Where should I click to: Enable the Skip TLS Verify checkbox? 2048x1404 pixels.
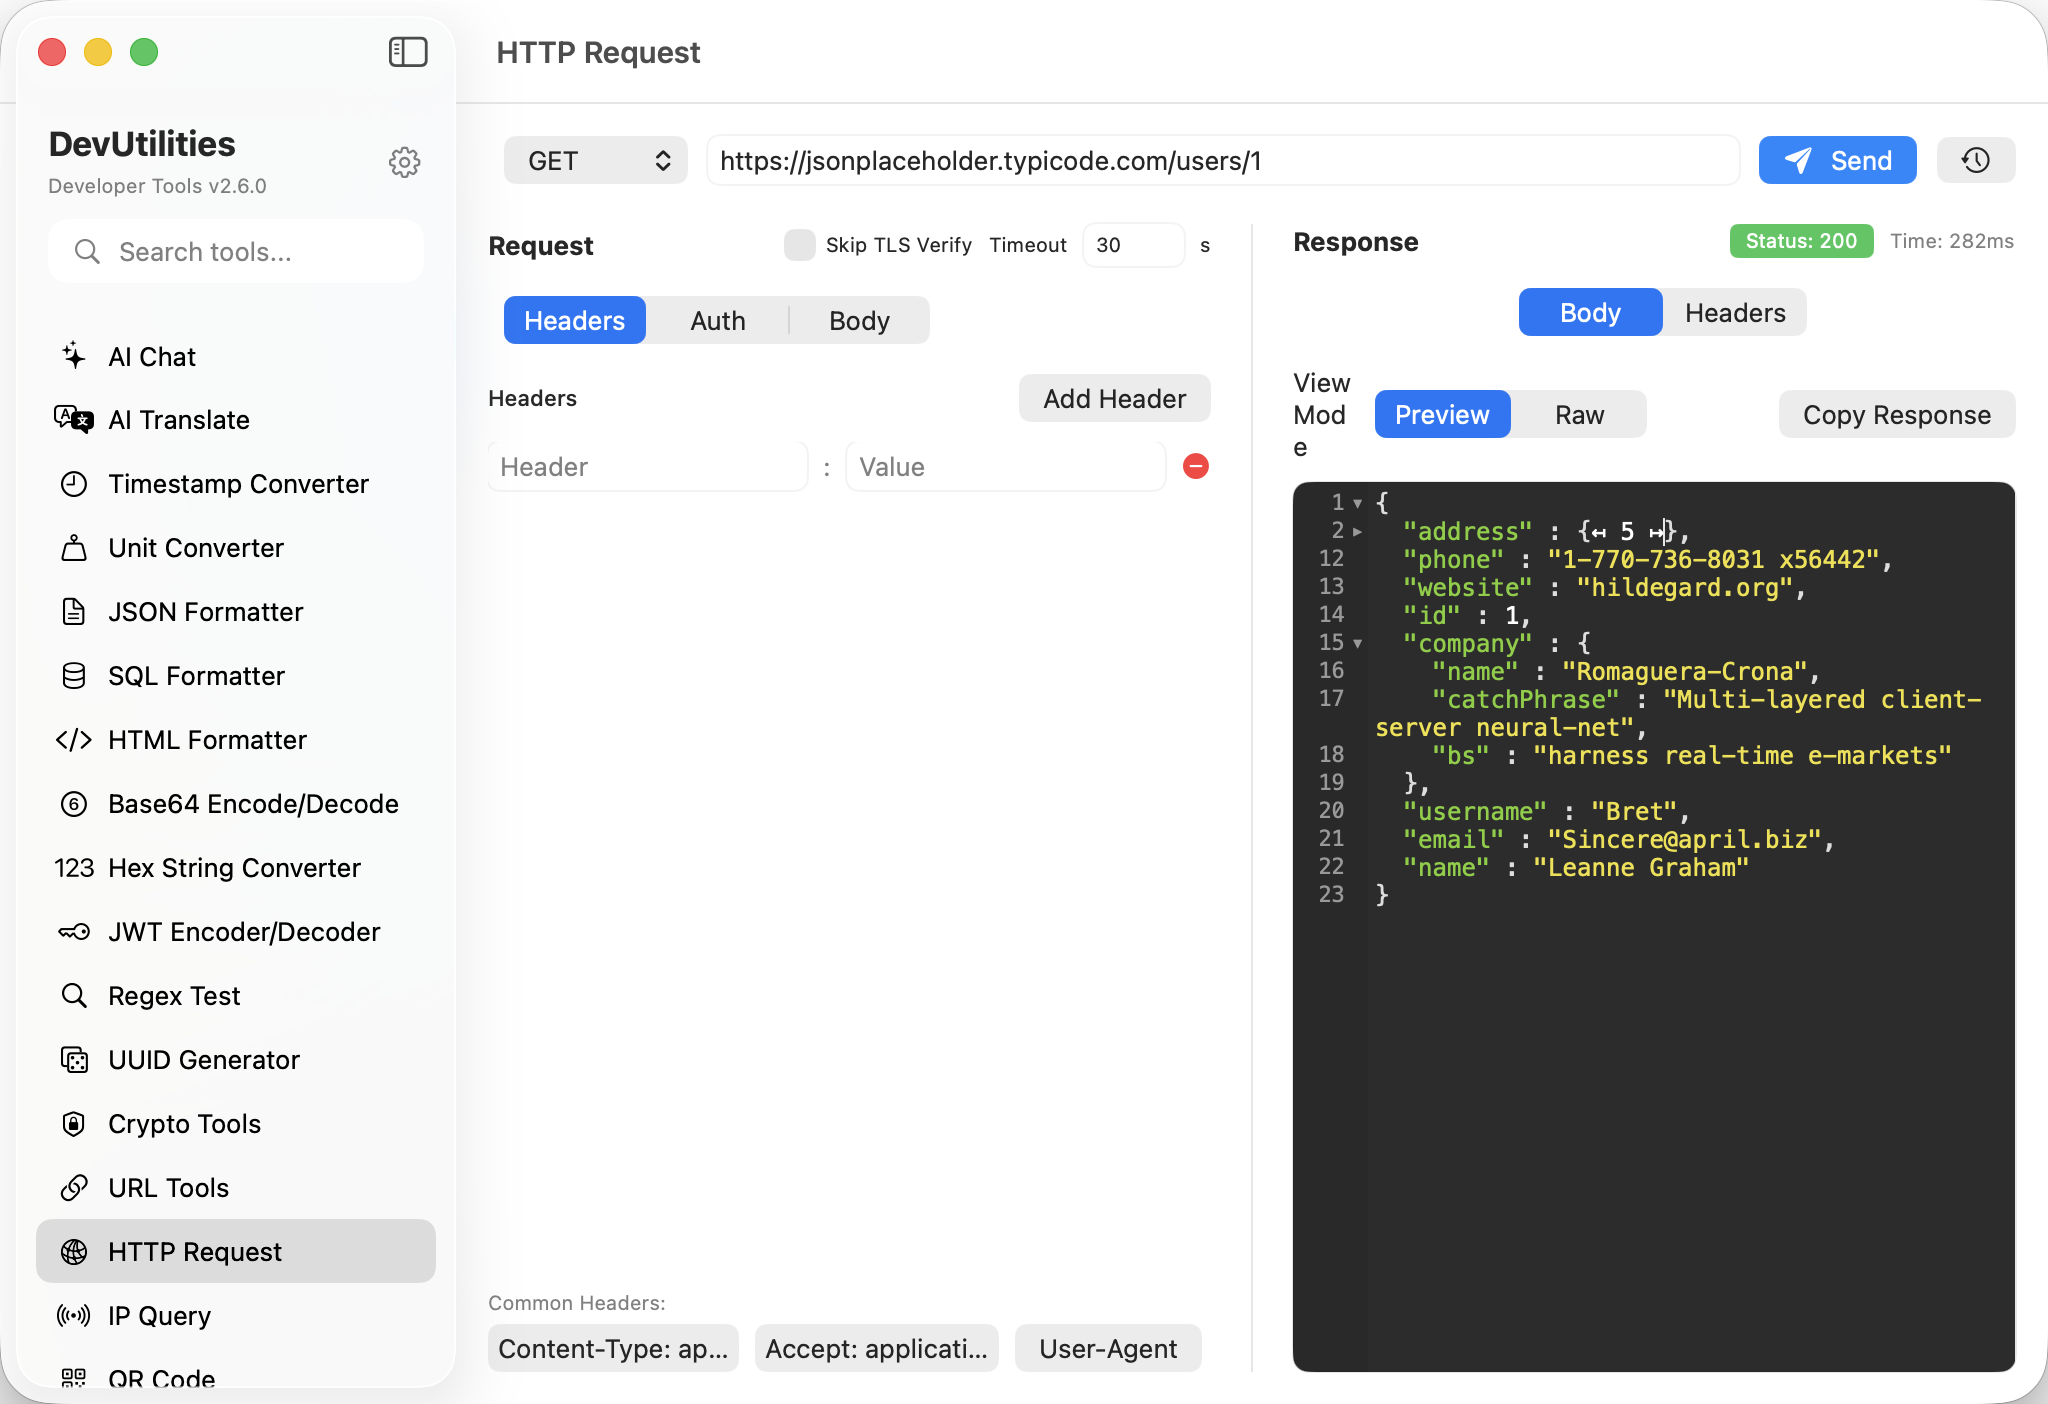[799, 245]
